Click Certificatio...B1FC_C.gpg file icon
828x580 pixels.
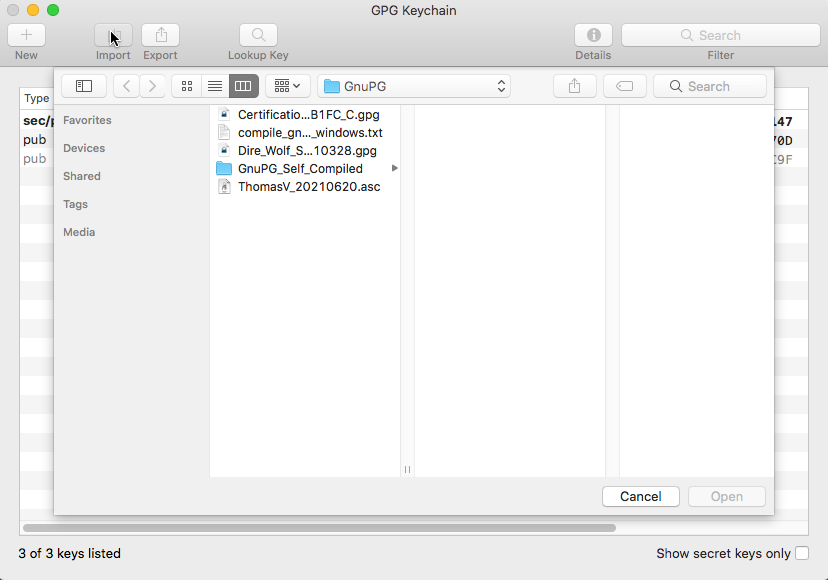tap(224, 115)
